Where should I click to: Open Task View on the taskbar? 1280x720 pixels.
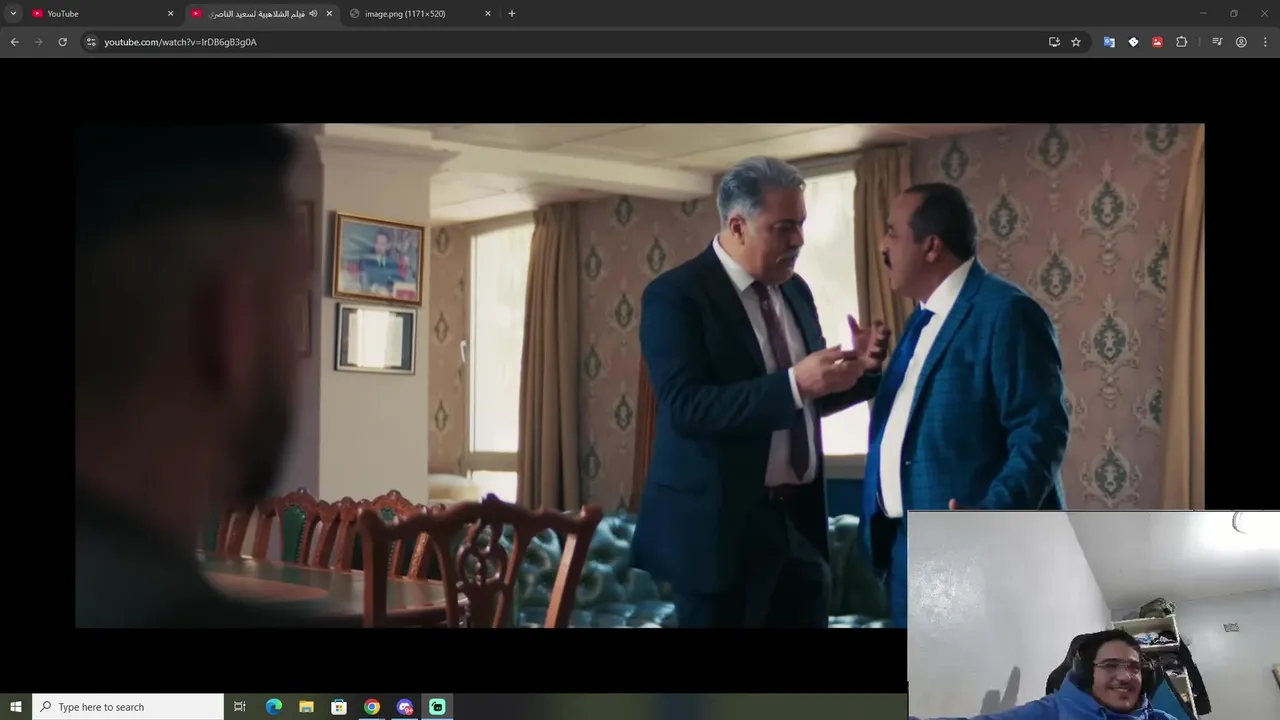[x=240, y=707]
